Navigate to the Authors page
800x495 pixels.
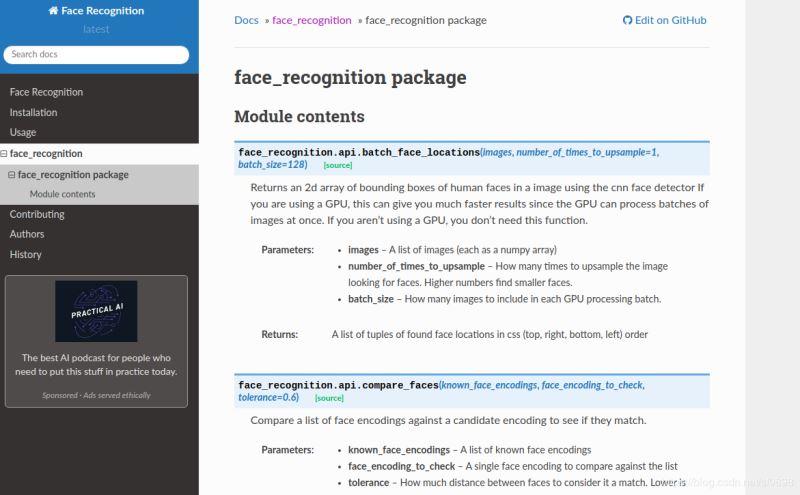27,234
